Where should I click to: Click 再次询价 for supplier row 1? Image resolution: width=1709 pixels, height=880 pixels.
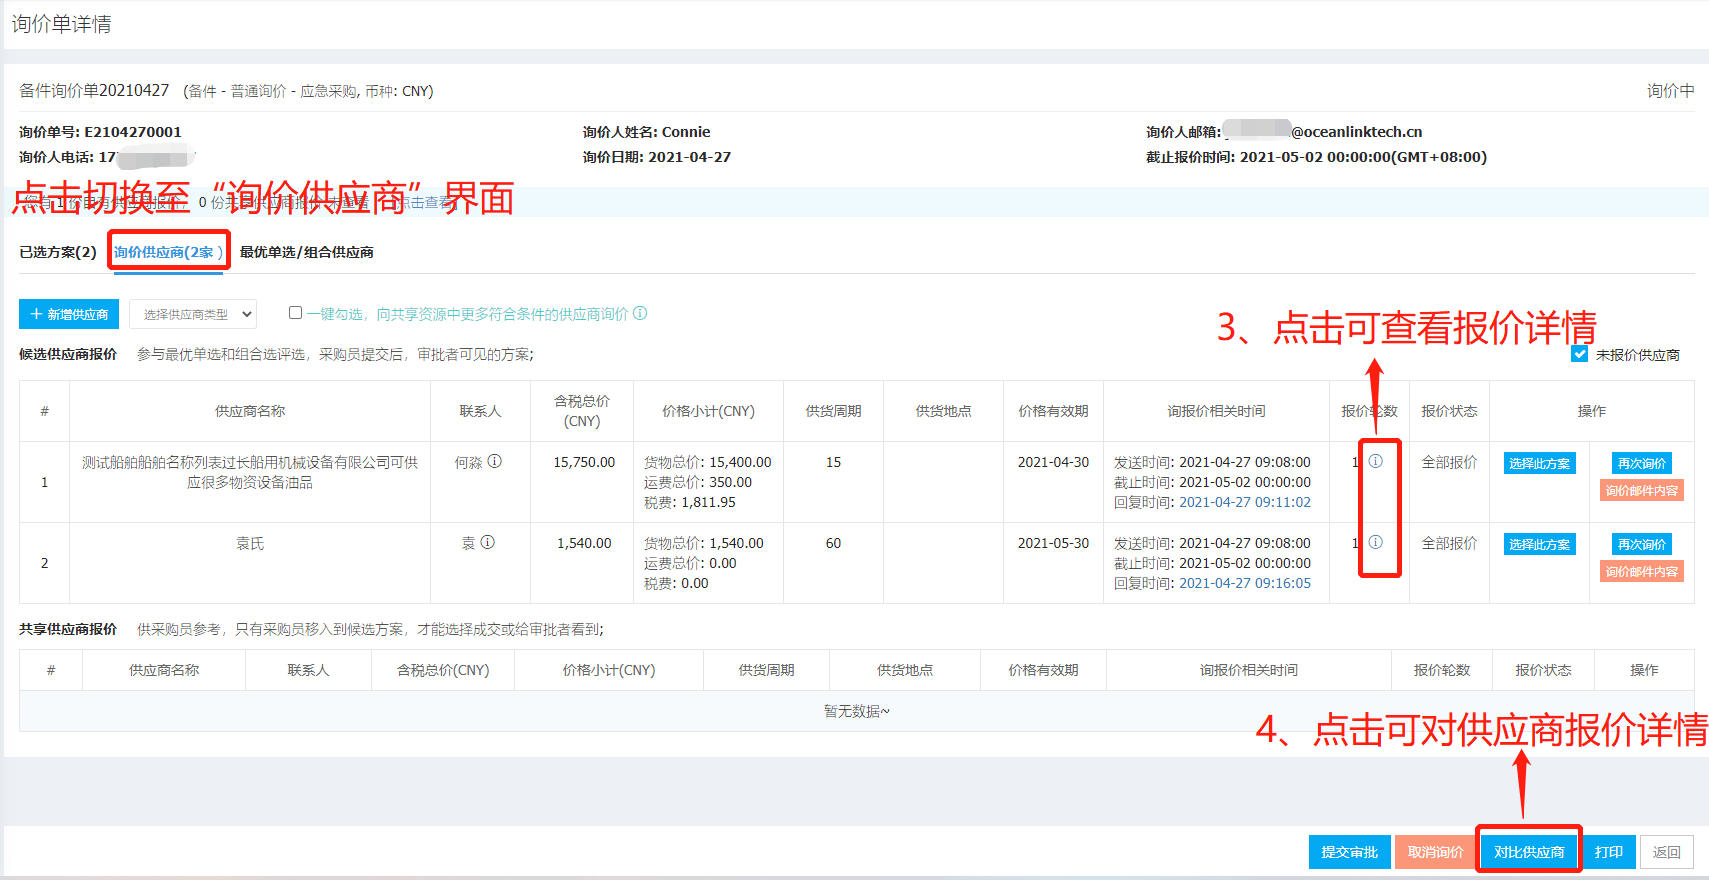pos(1642,463)
